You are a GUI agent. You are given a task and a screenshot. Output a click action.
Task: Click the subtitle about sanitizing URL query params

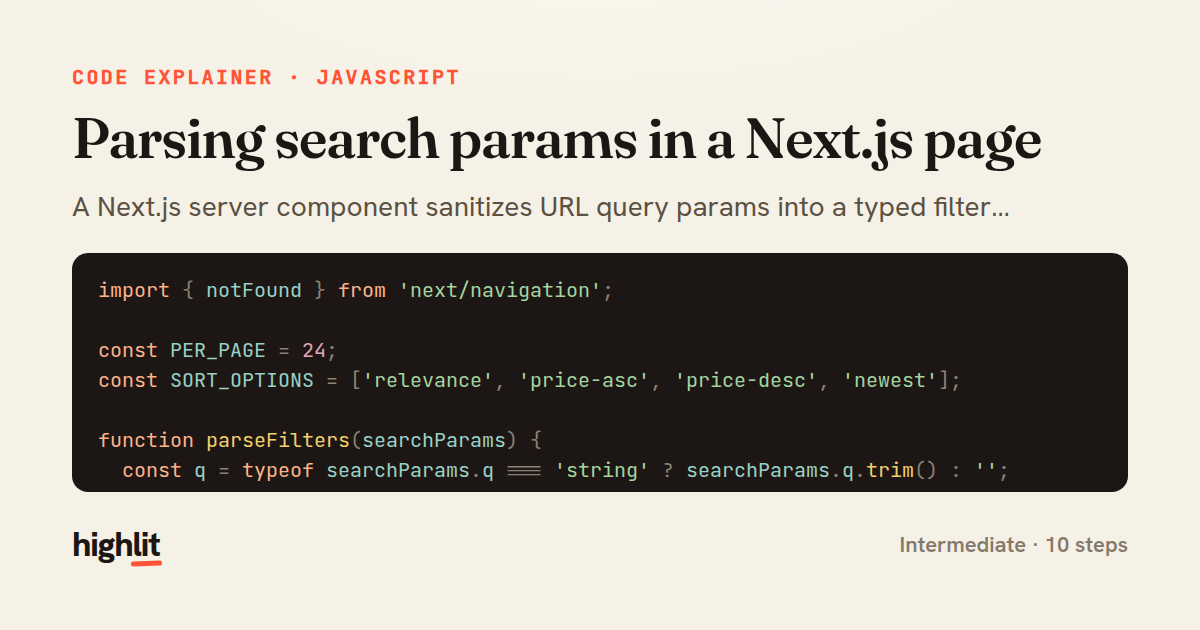tap(540, 208)
